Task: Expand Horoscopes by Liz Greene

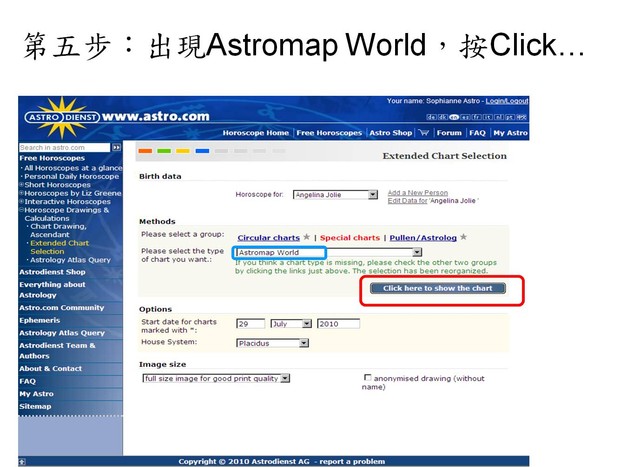Action: 21,193
